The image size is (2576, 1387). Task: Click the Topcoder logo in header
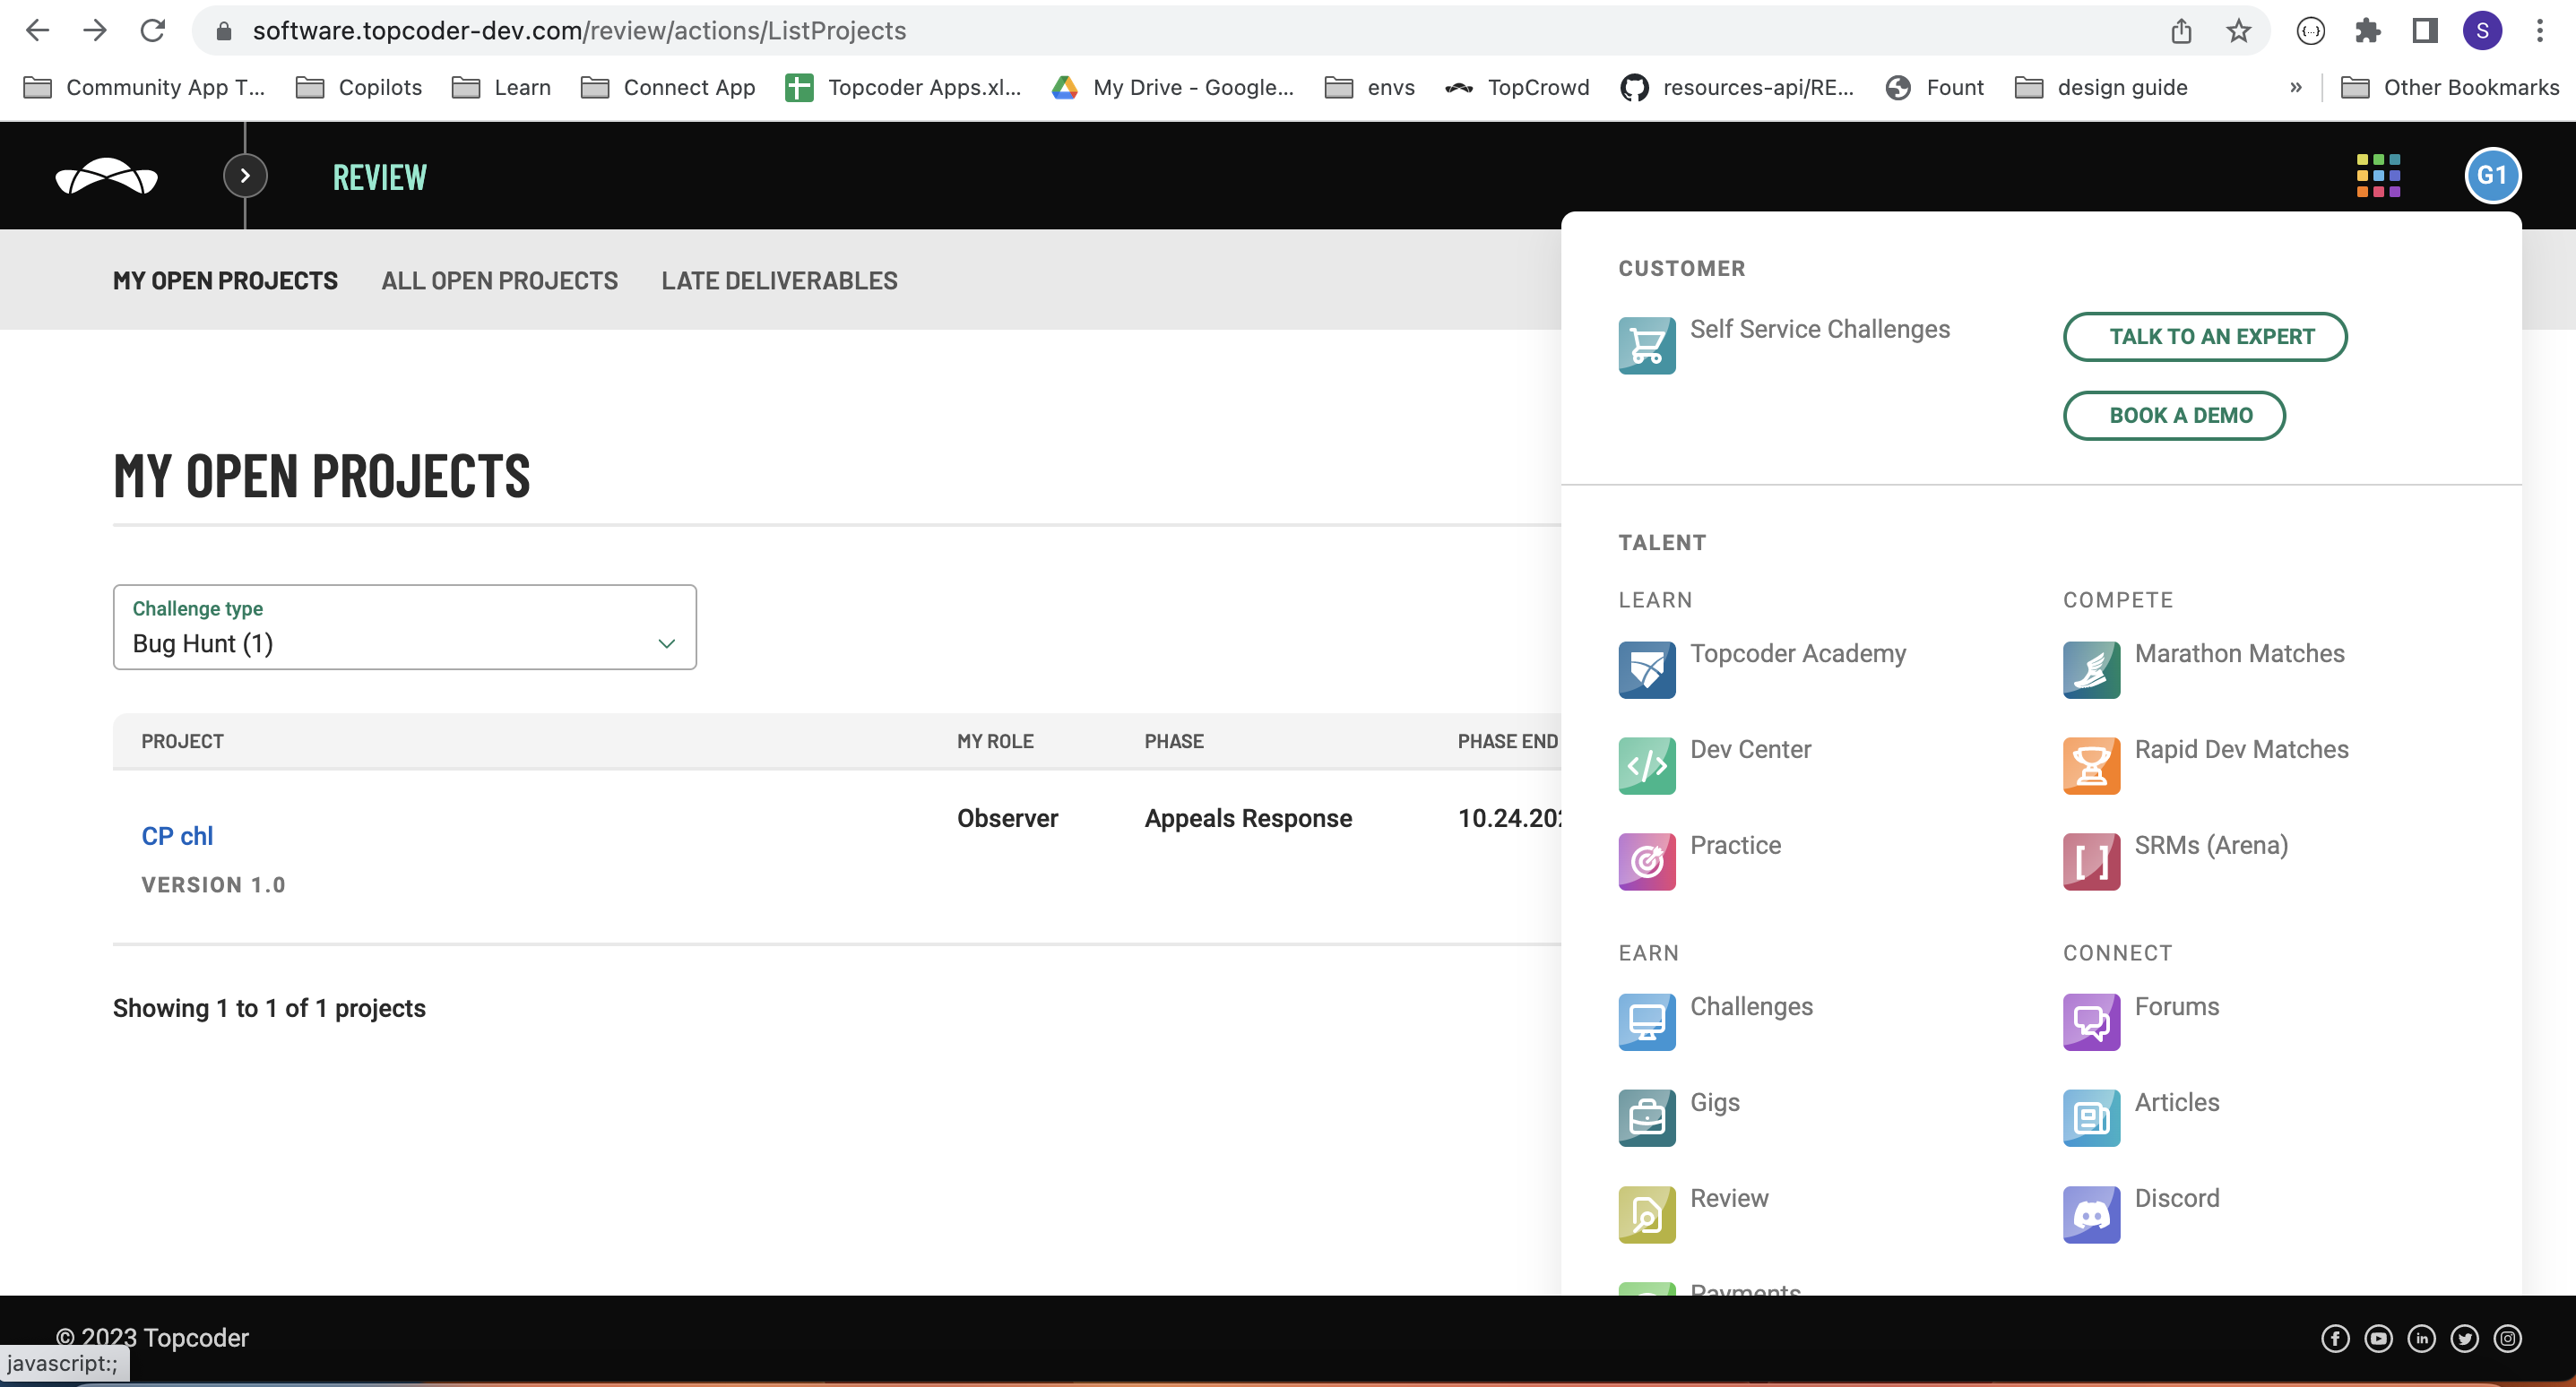tap(106, 176)
